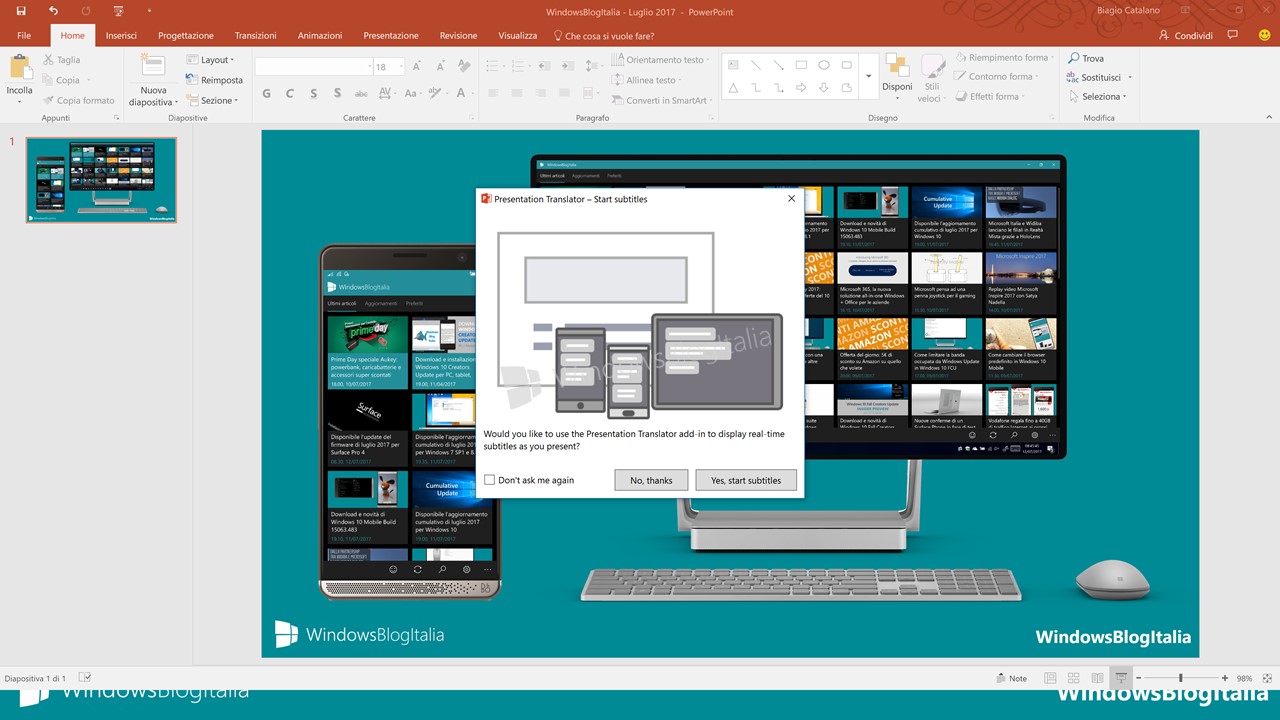Open the Layout dropdown
The width and height of the screenshot is (1280, 720).
(x=210, y=60)
